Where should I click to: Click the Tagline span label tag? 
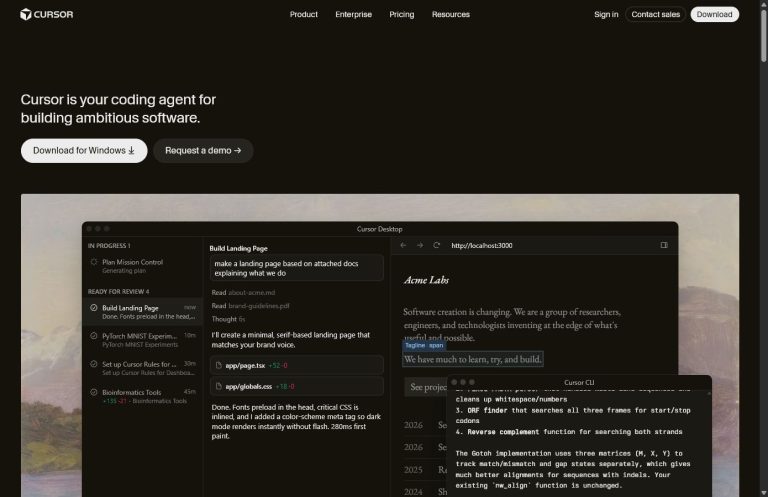[x=424, y=346]
